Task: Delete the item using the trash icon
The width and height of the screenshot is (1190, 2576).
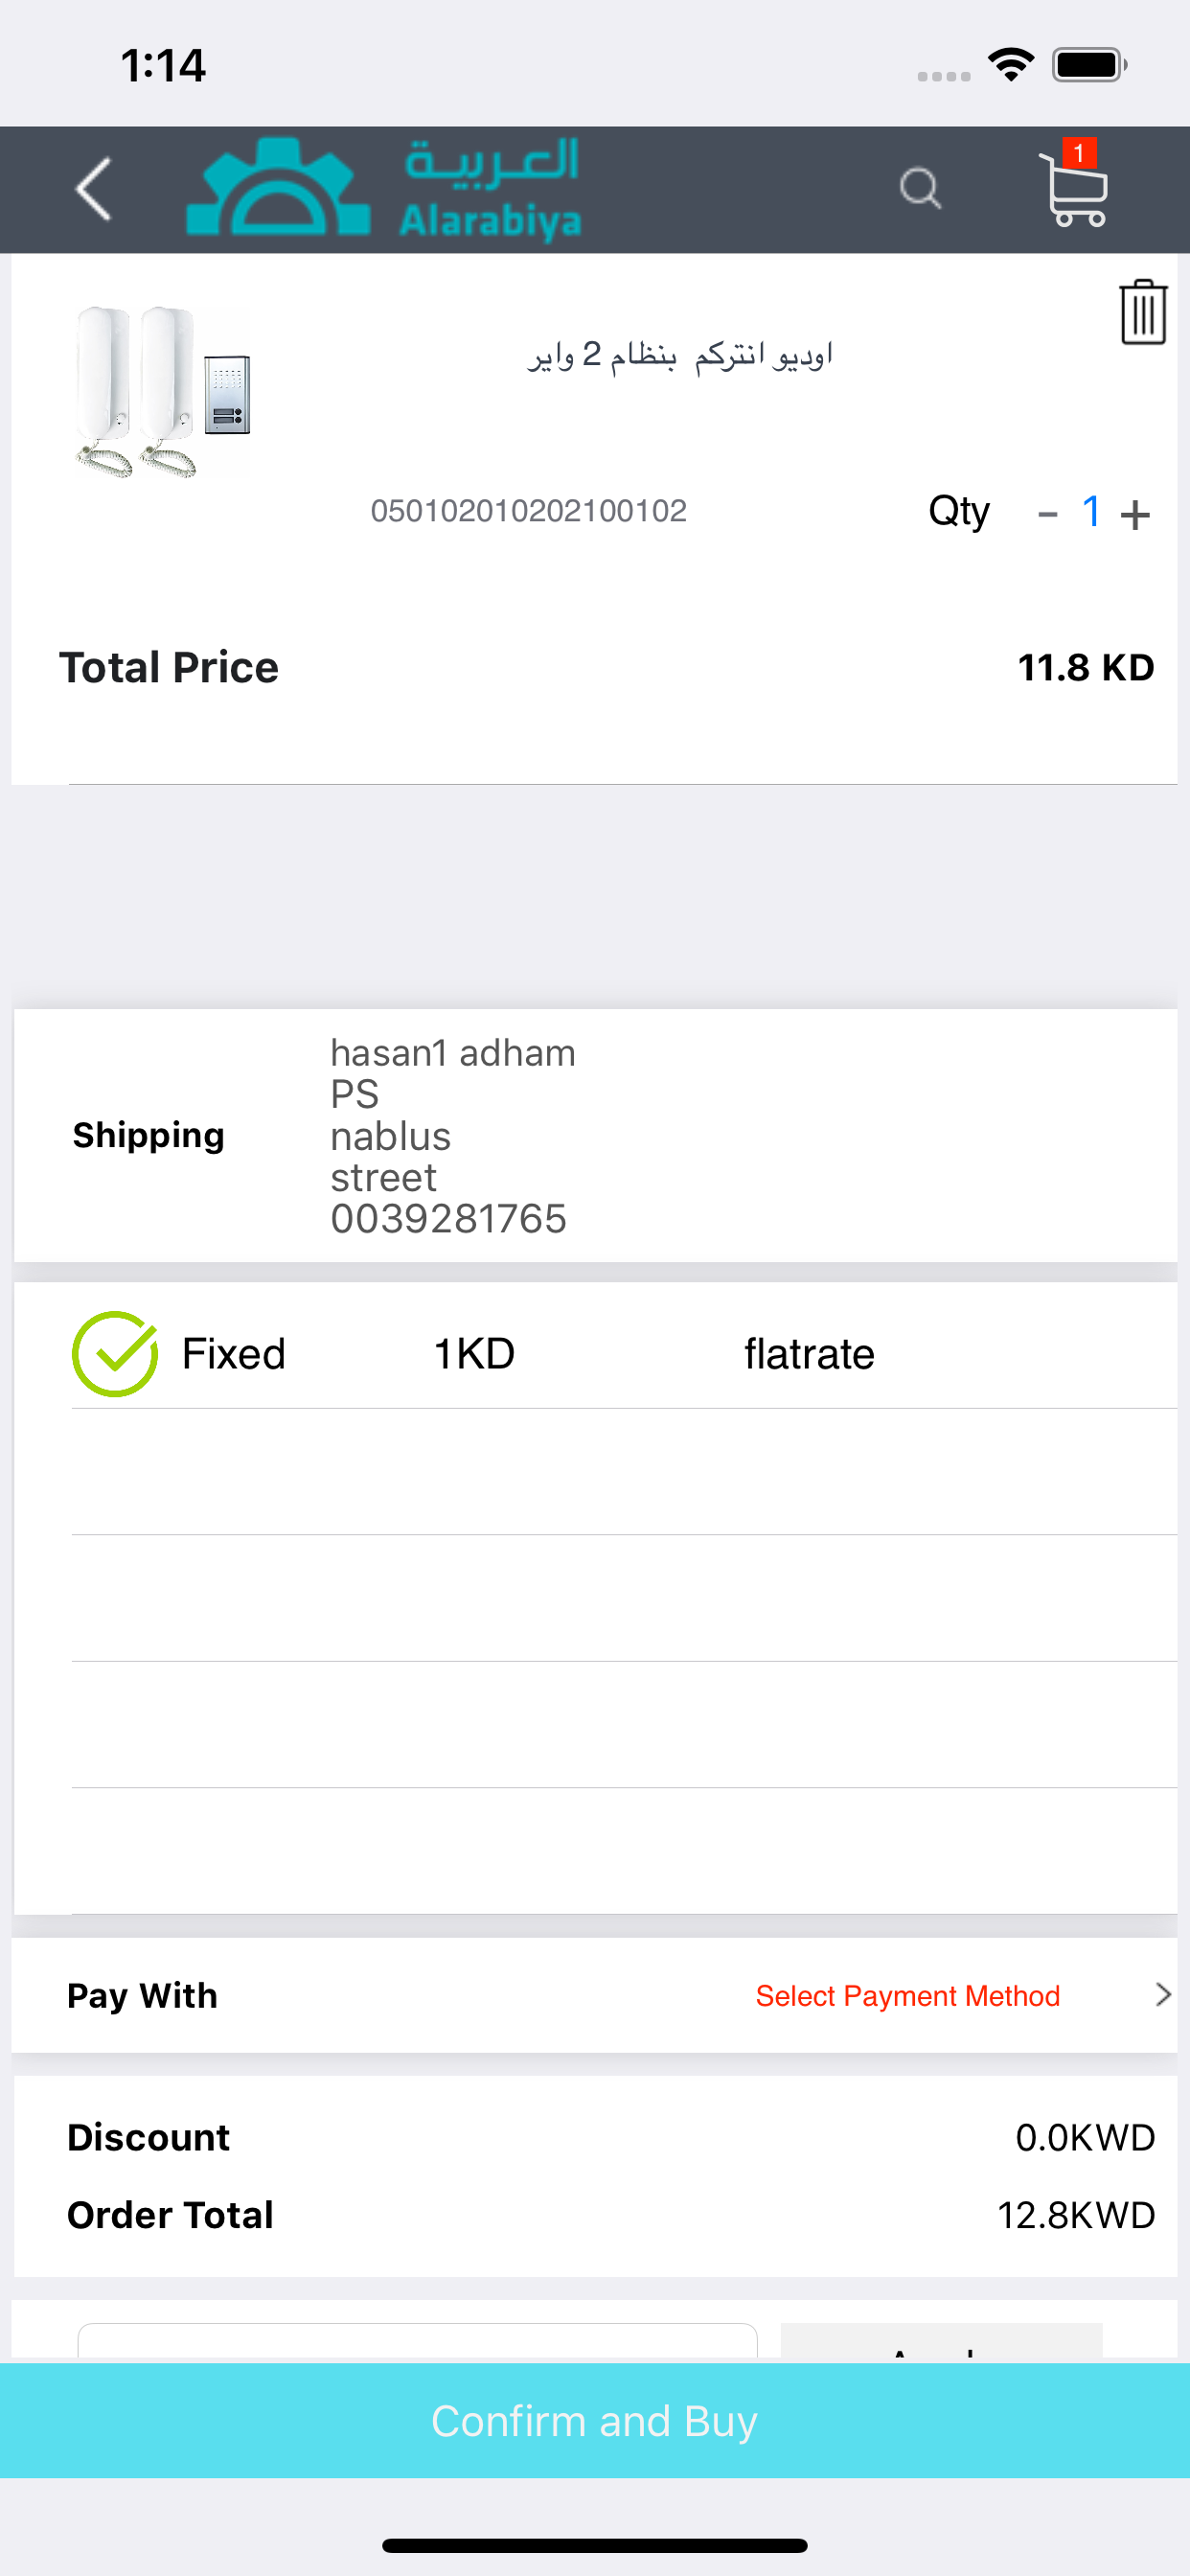Action: pyautogui.click(x=1143, y=313)
